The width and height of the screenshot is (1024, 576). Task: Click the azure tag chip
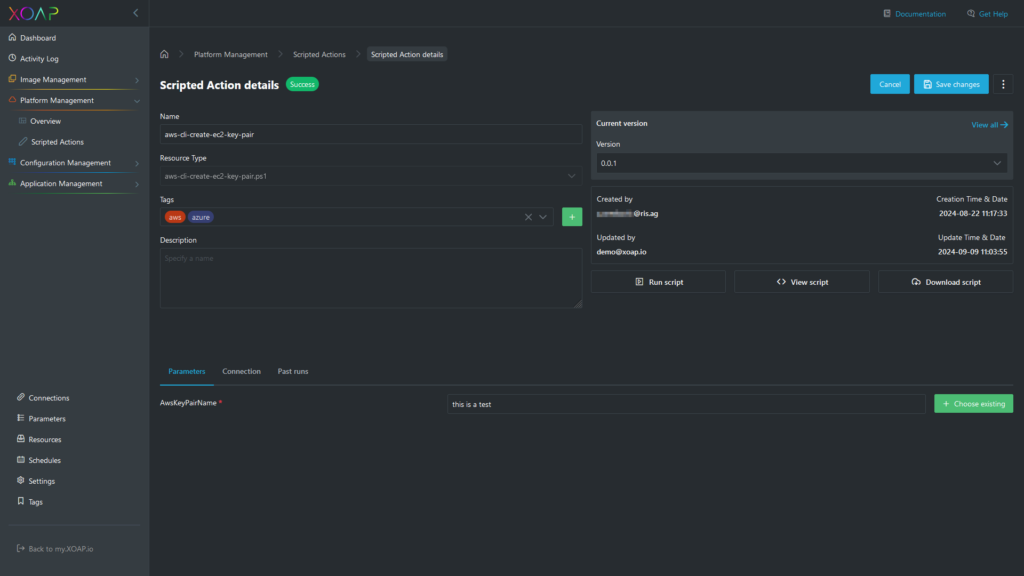click(x=200, y=217)
